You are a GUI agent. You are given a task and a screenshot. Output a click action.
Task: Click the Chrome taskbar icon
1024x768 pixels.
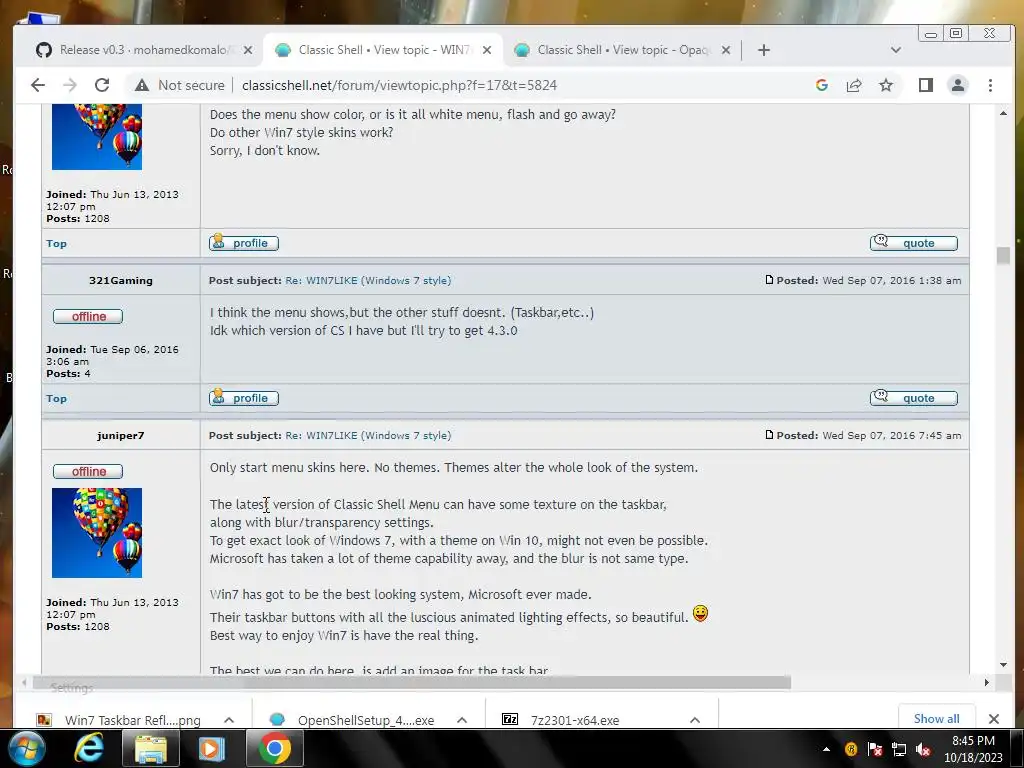(274, 748)
